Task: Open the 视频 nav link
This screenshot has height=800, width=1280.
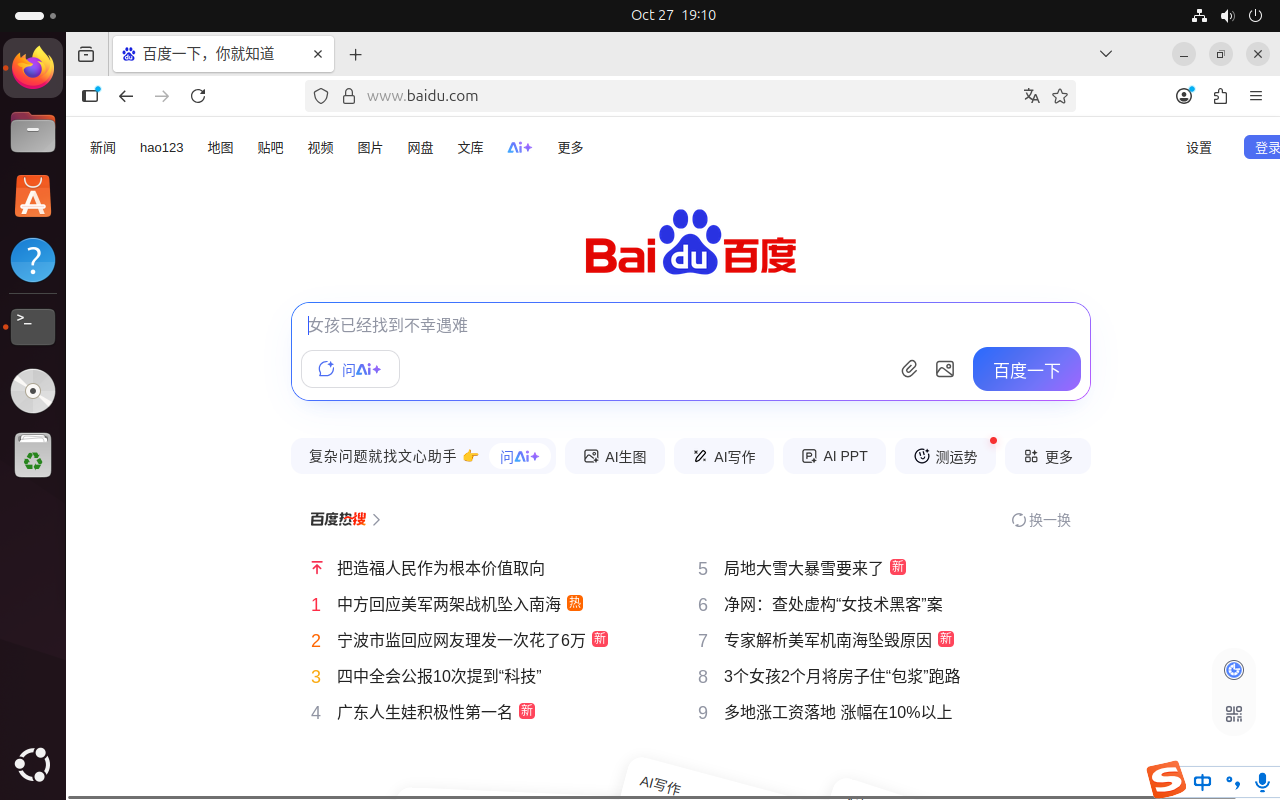Action: point(321,148)
